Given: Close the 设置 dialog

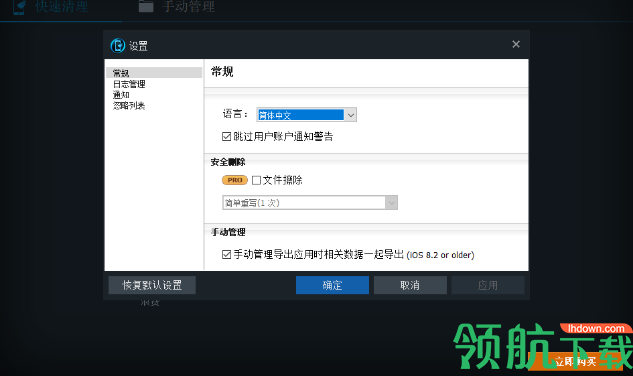Looking at the screenshot, I should coord(516,44).
